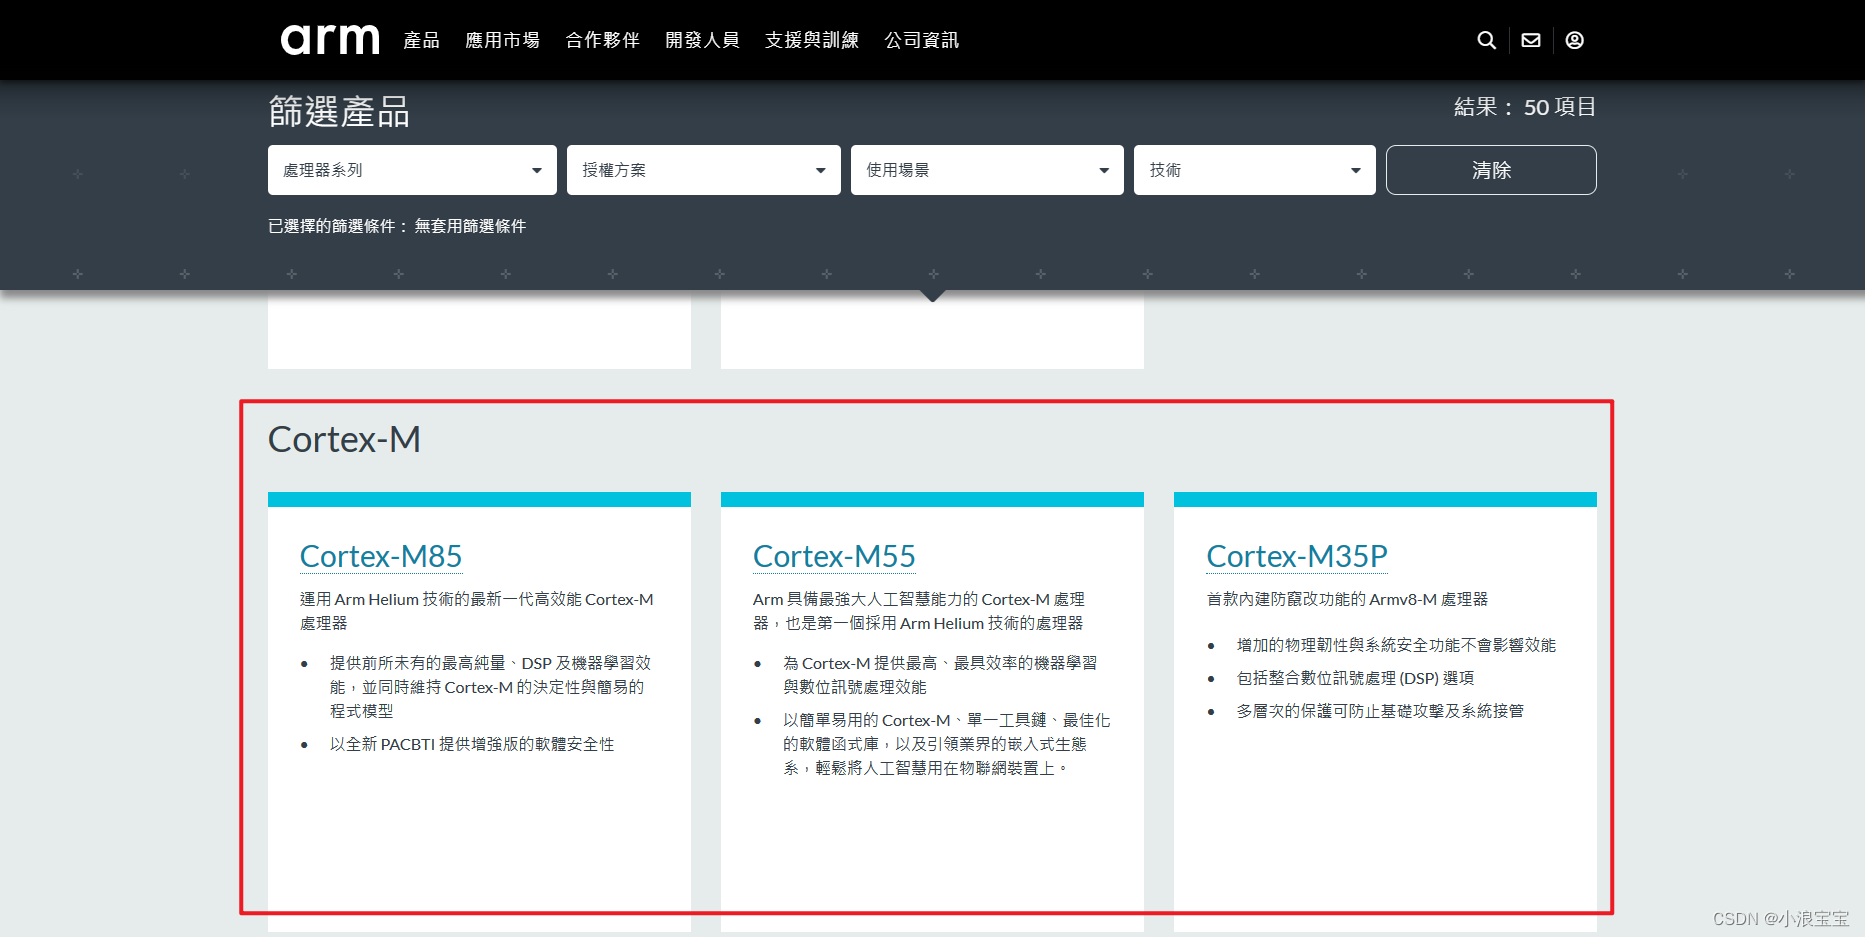Click the bullet starting 以簡單易用的 Cortex-M
The width and height of the screenshot is (1865, 937).
(946, 744)
